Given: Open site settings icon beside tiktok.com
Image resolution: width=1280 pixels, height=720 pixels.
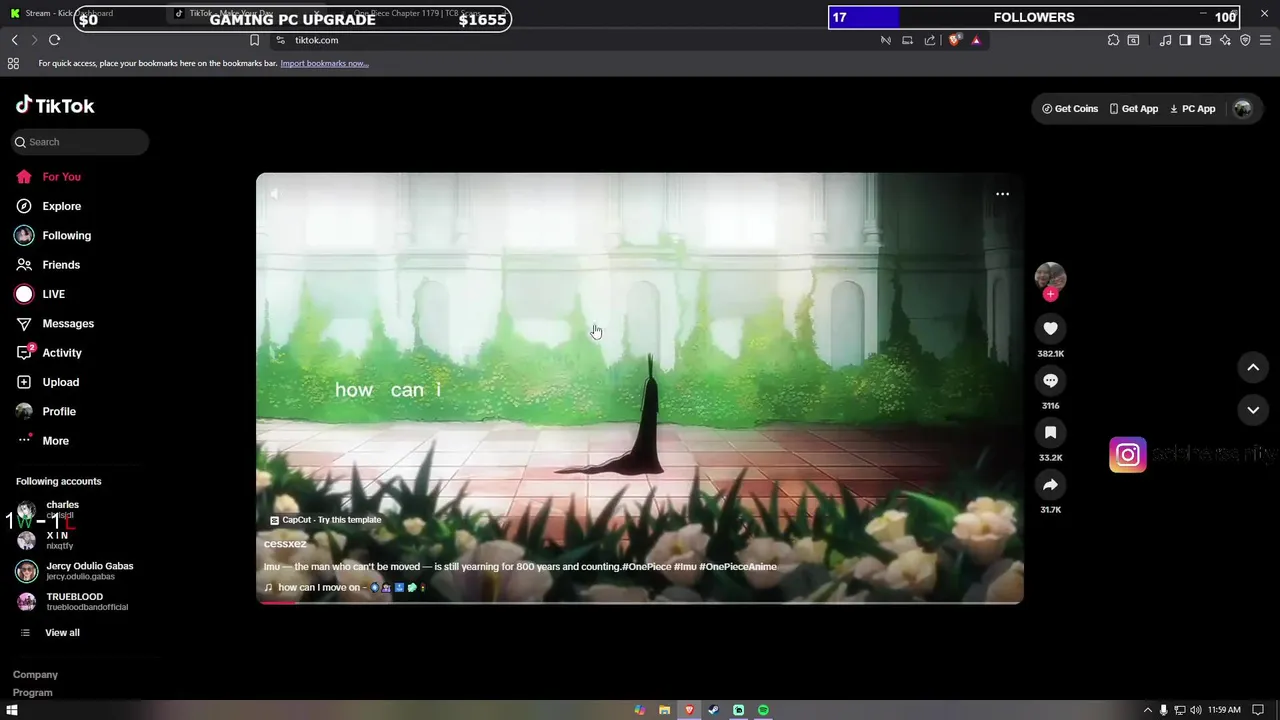Looking at the screenshot, I should click(x=280, y=40).
